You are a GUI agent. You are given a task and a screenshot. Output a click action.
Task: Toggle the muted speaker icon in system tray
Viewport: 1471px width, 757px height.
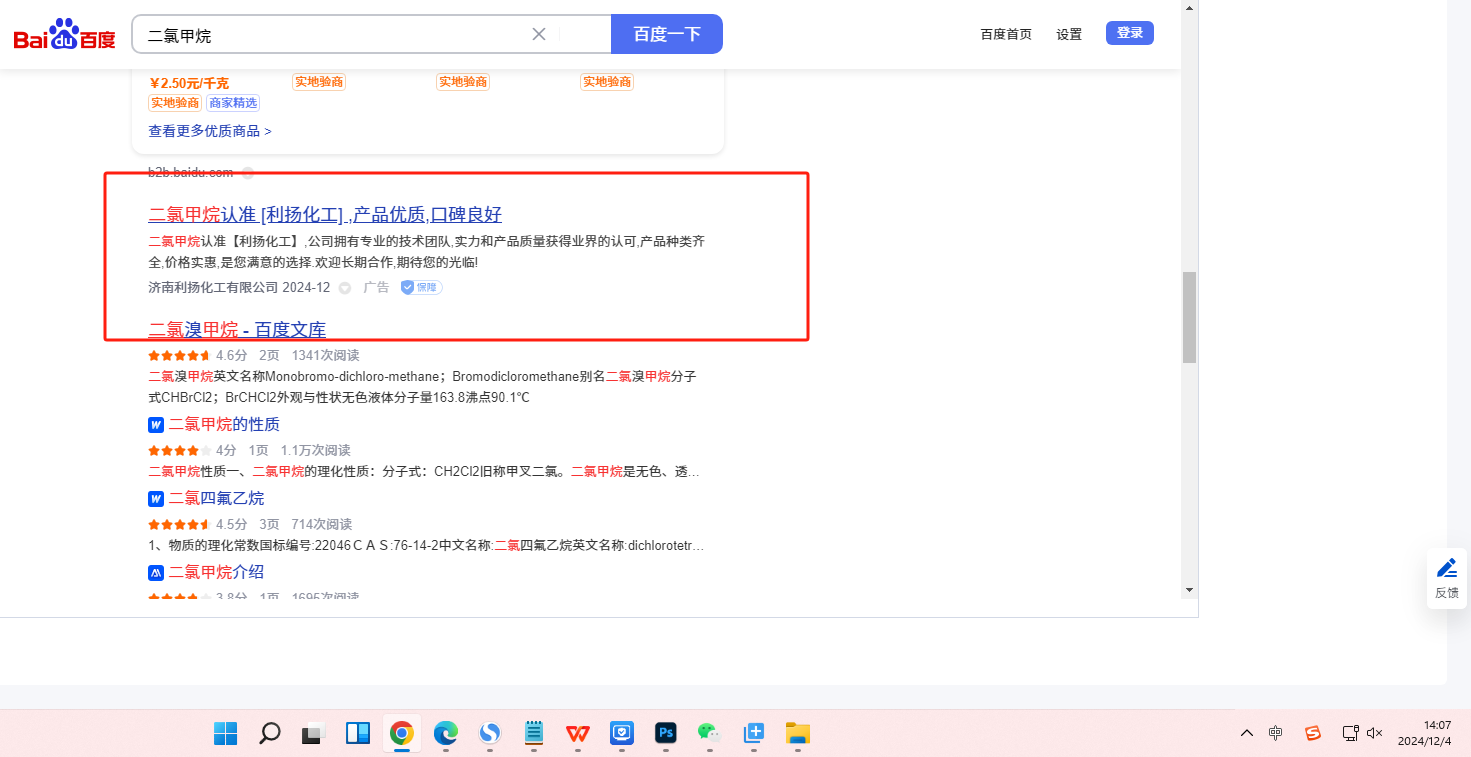[1375, 733]
